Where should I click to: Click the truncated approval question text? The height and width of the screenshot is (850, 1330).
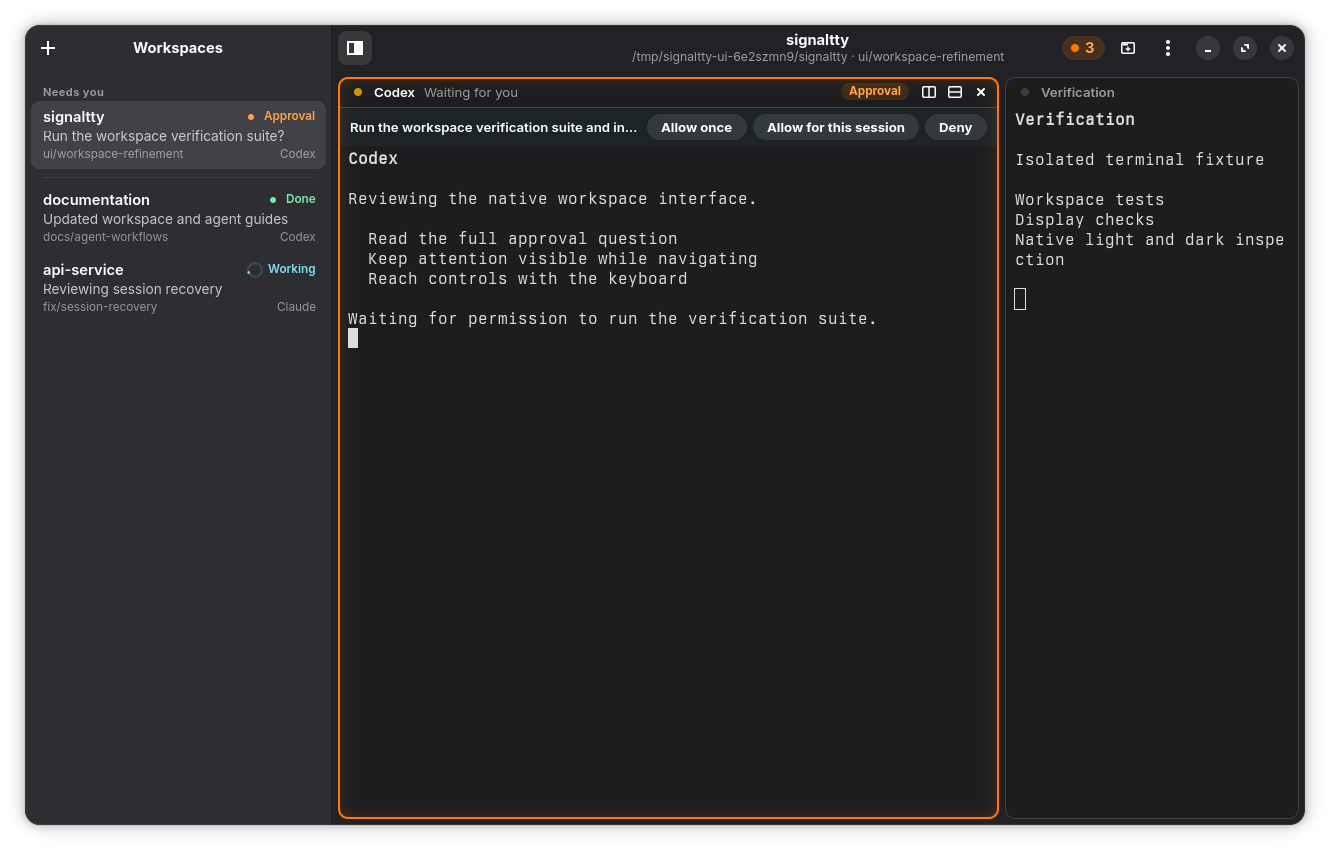(493, 127)
